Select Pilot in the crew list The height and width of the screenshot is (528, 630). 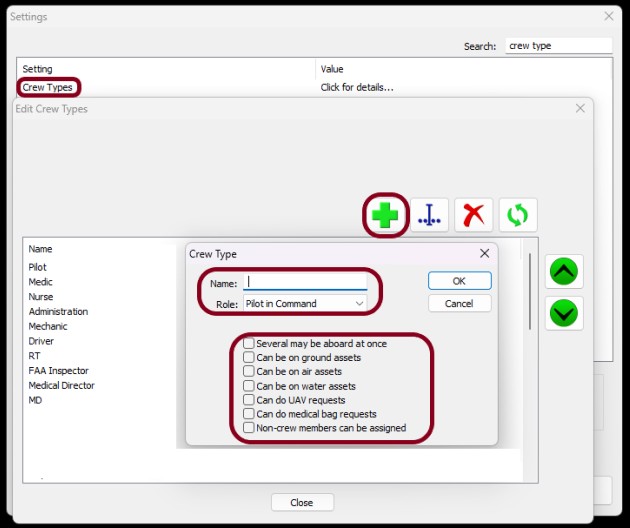pos(37,267)
